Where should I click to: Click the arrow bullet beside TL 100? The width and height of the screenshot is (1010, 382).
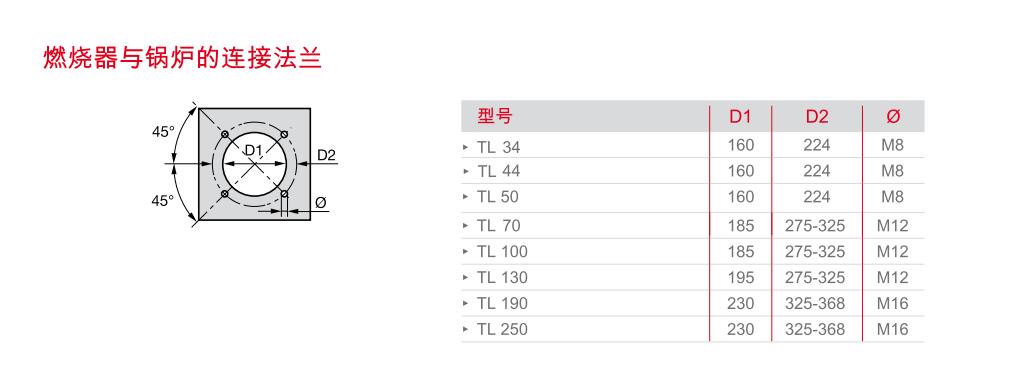[465, 251]
